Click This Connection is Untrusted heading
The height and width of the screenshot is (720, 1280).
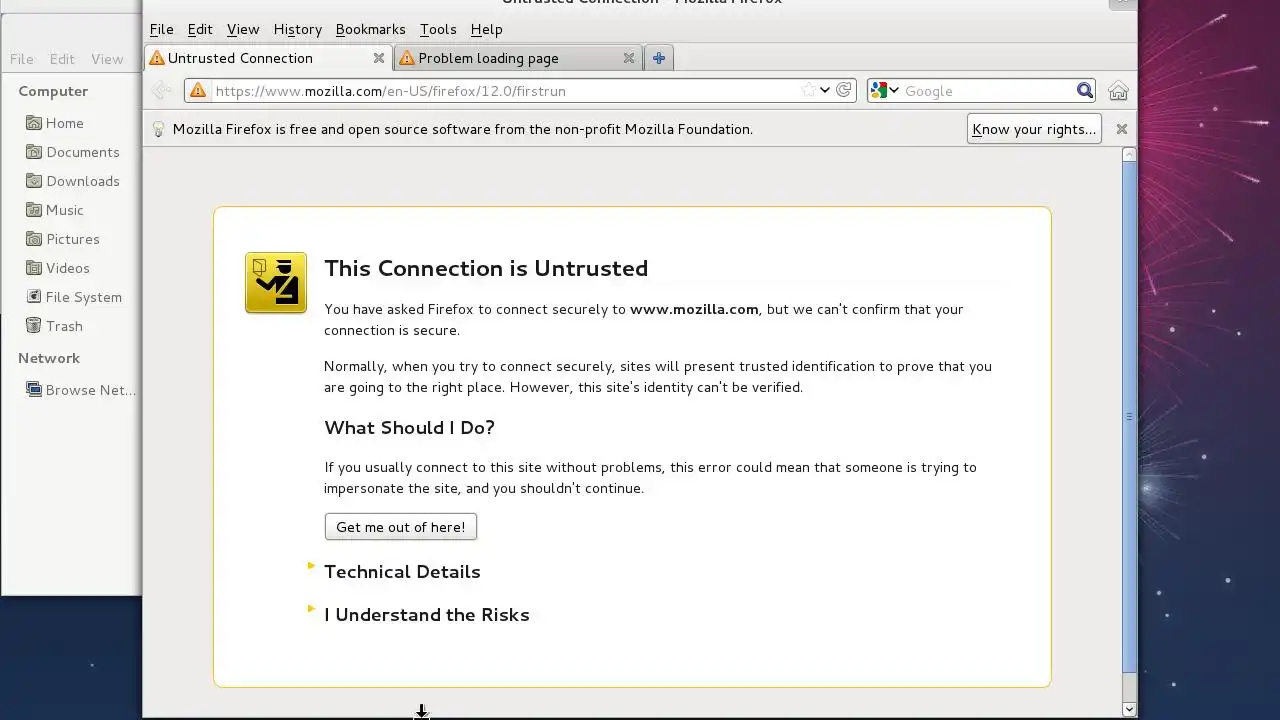click(486, 268)
